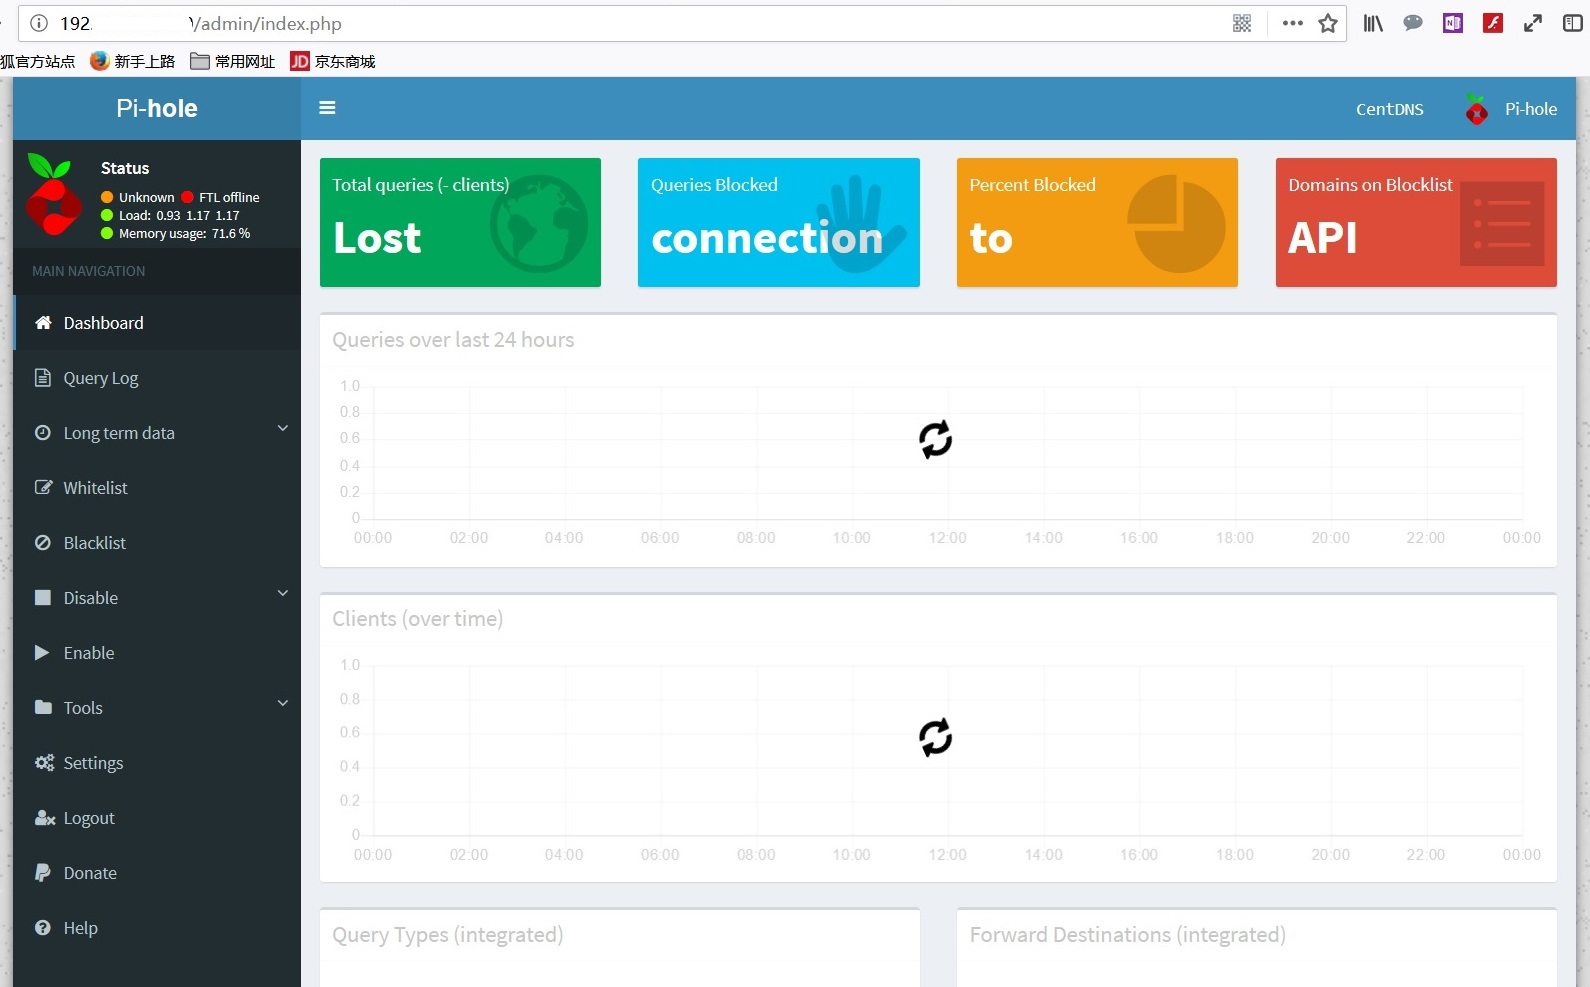Image resolution: width=1590 pixels, height=987 pixels.
Task: Click the Total queries green card
Action: (460, 222)
